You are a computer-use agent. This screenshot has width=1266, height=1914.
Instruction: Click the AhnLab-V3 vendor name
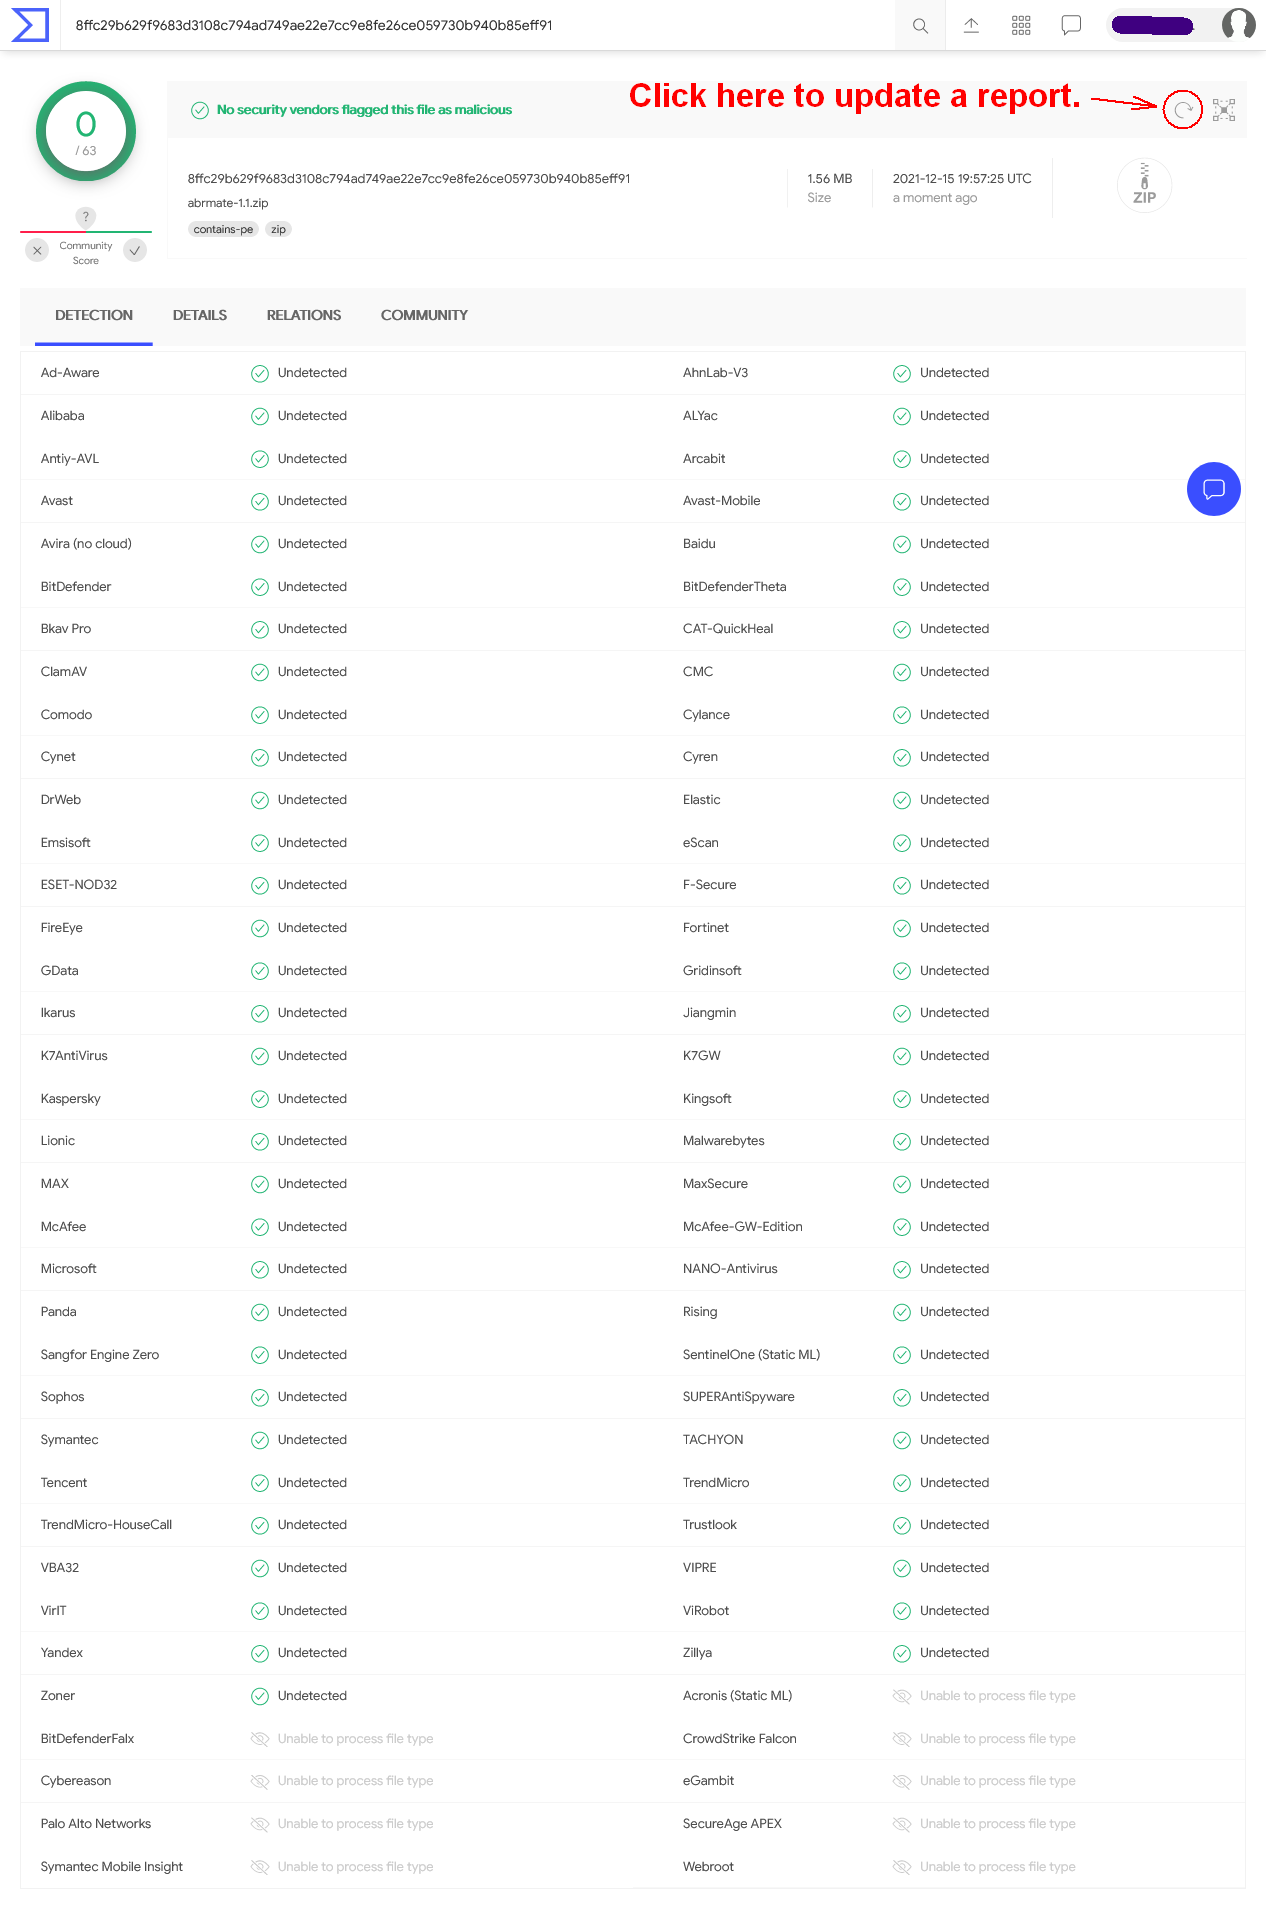[716, 373]
